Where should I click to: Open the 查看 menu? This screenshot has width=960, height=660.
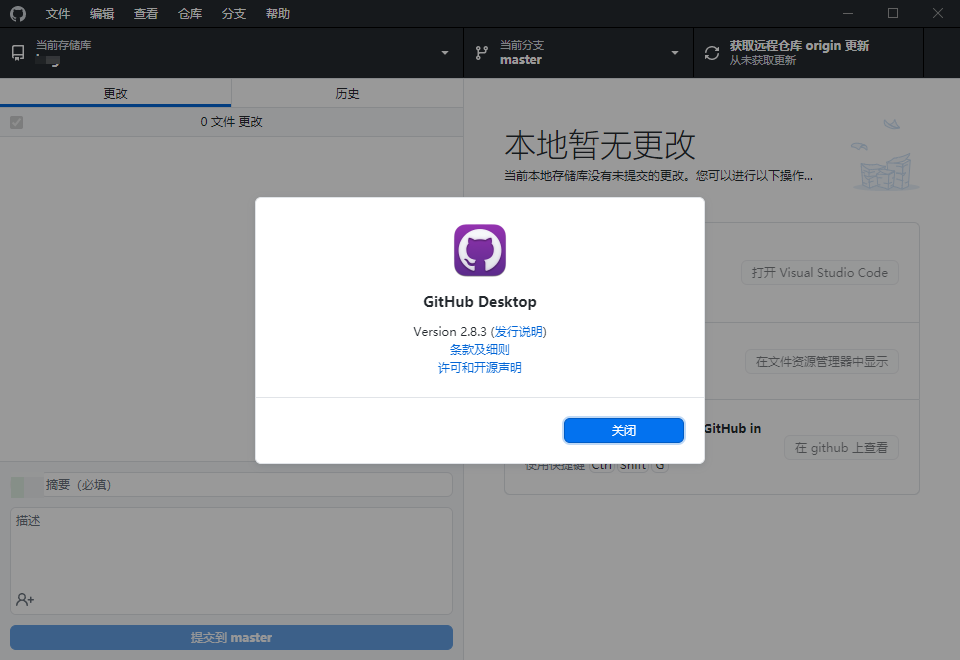tap(146, 13)
